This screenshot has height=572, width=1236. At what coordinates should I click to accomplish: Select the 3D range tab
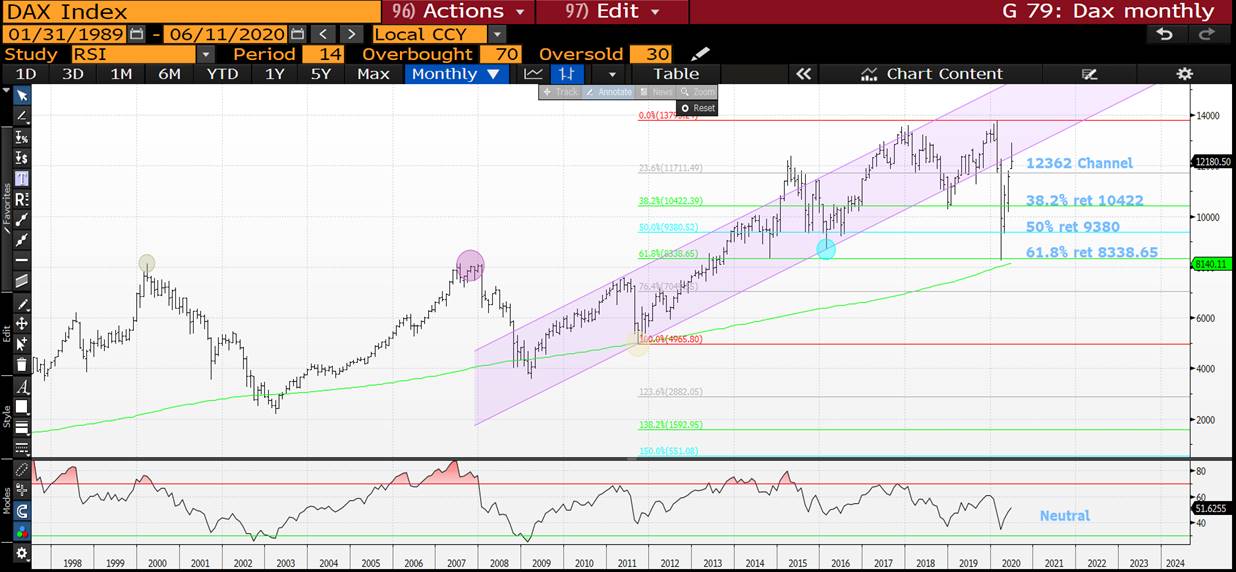coord(73,74)
